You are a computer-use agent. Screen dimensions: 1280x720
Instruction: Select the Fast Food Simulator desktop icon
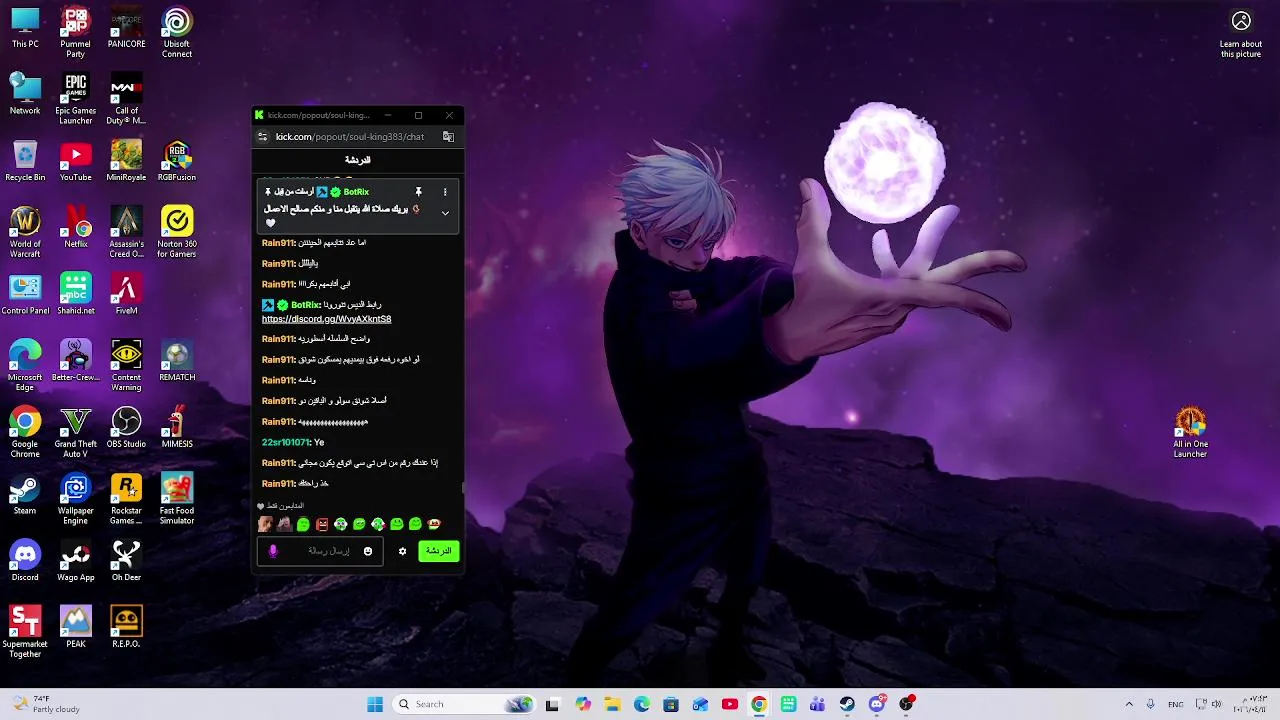pos(177,500)
